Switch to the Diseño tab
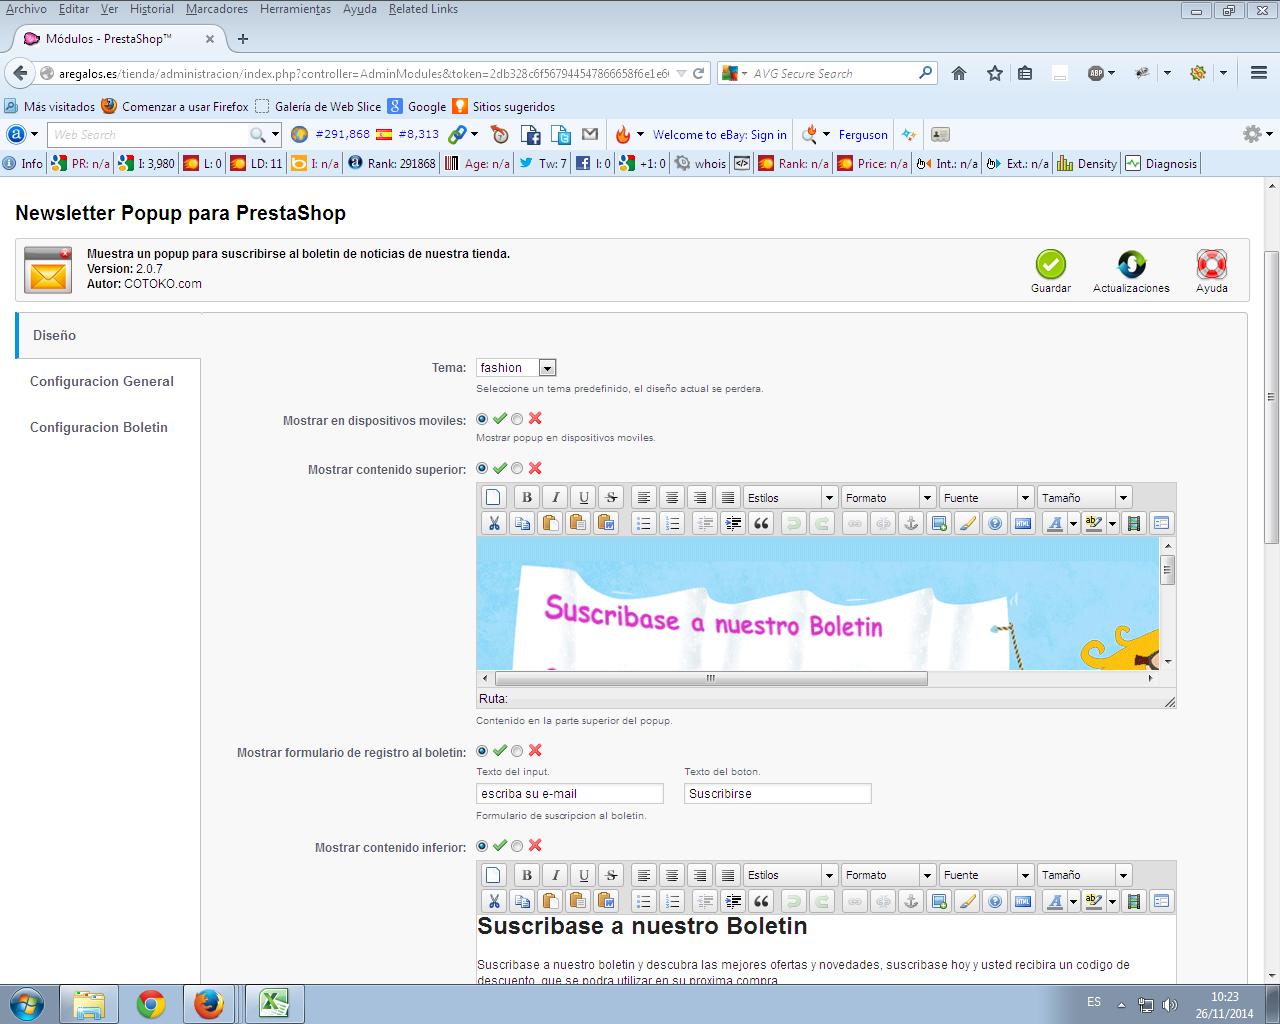Viewport: 1280px width, 1024px height. 108,335
